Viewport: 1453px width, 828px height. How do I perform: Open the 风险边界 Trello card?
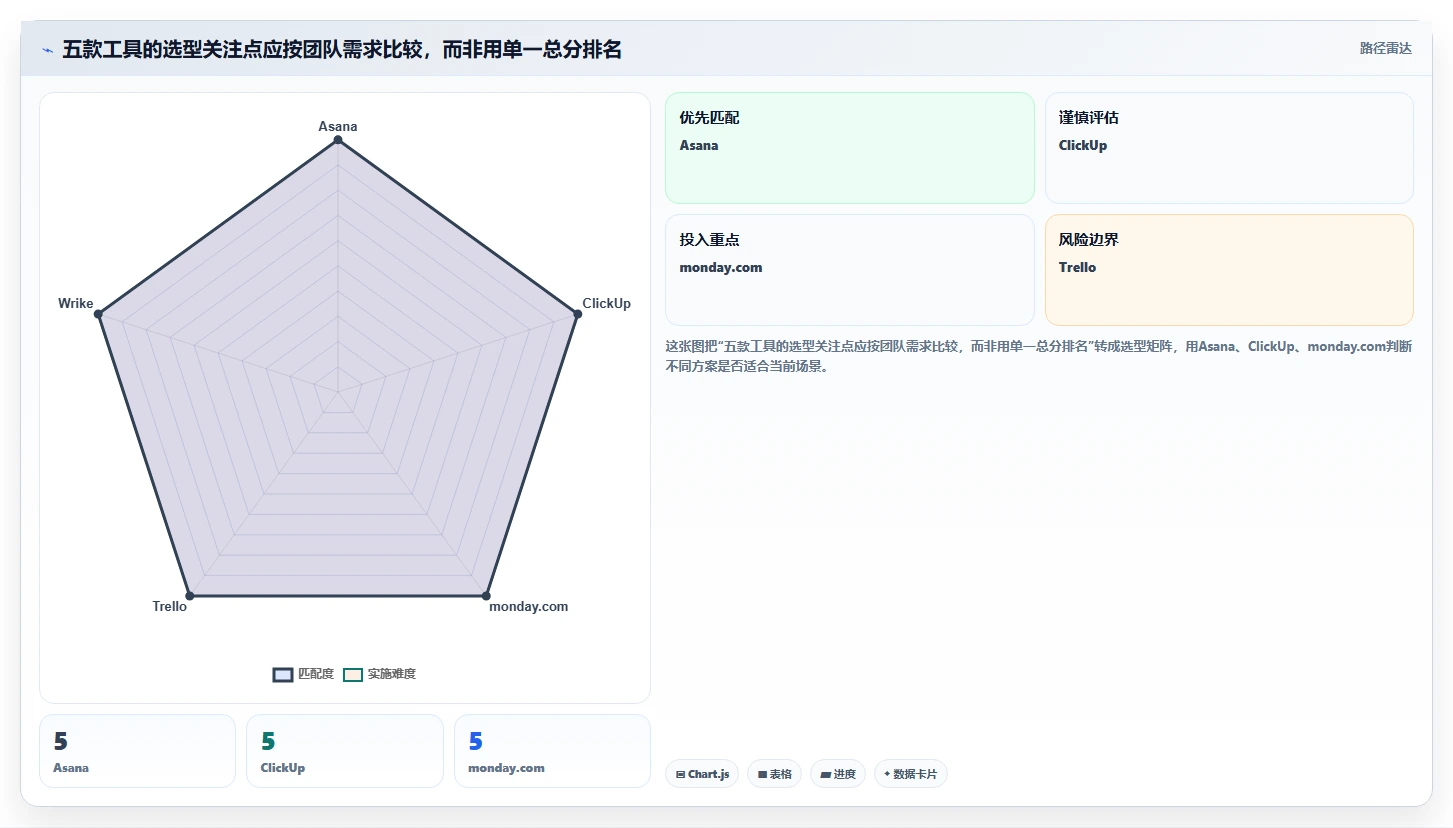[1229, 270]
